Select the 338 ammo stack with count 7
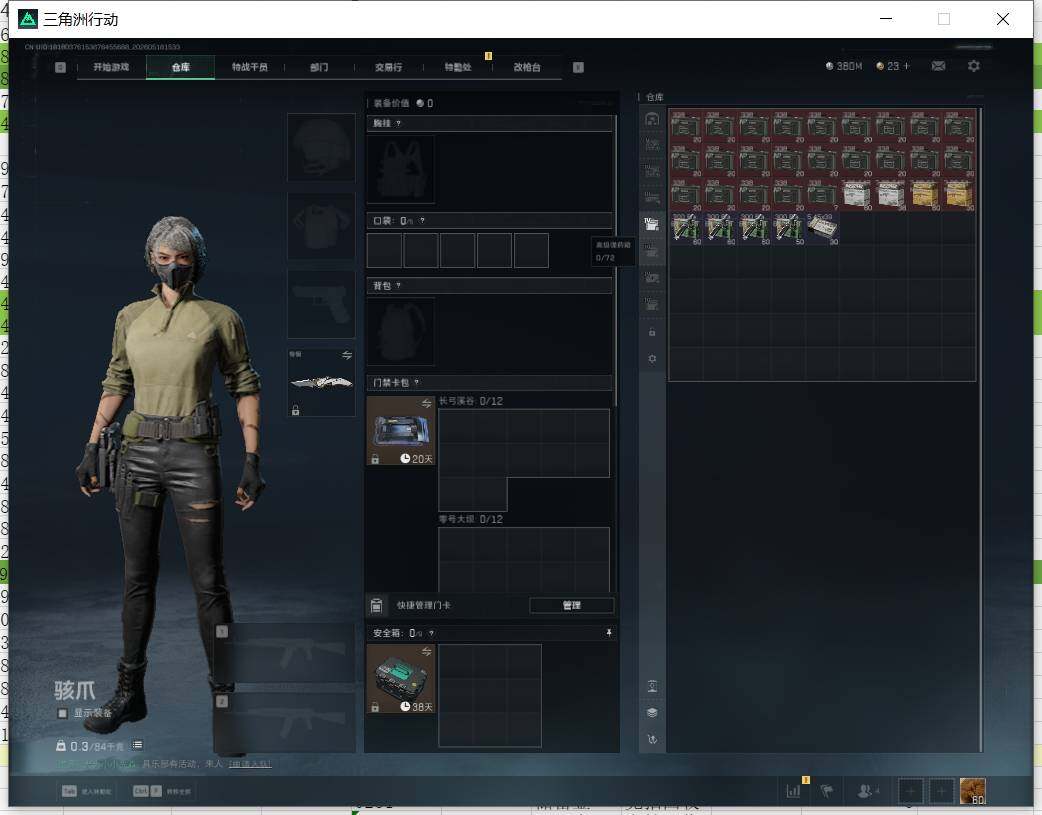The width and height of the screenshot is (1042, 815). point(823,195)
